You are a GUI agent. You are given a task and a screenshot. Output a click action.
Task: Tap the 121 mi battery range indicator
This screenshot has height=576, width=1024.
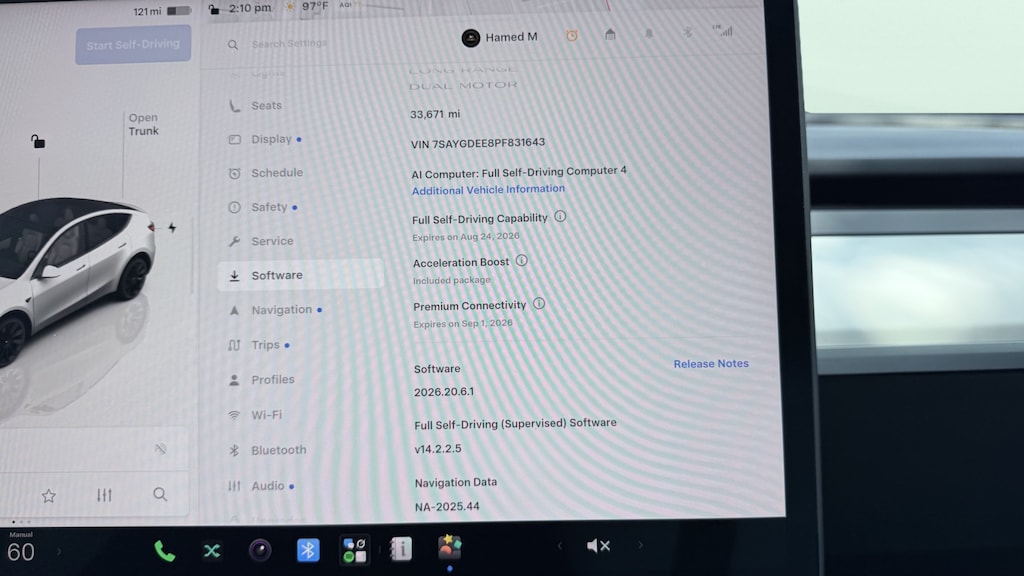[161, 11]
